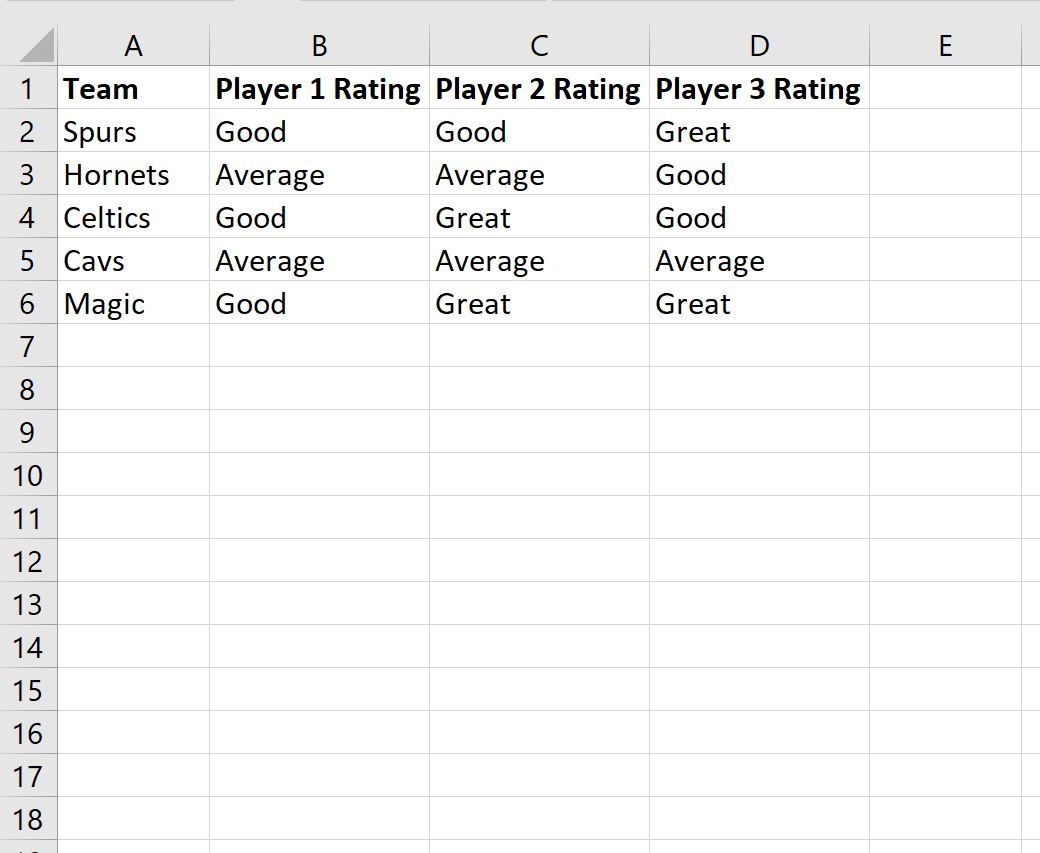Select row 1 header
This screenshot has height=853, width=1040.
pyautogui.click(x=28, y=89)
